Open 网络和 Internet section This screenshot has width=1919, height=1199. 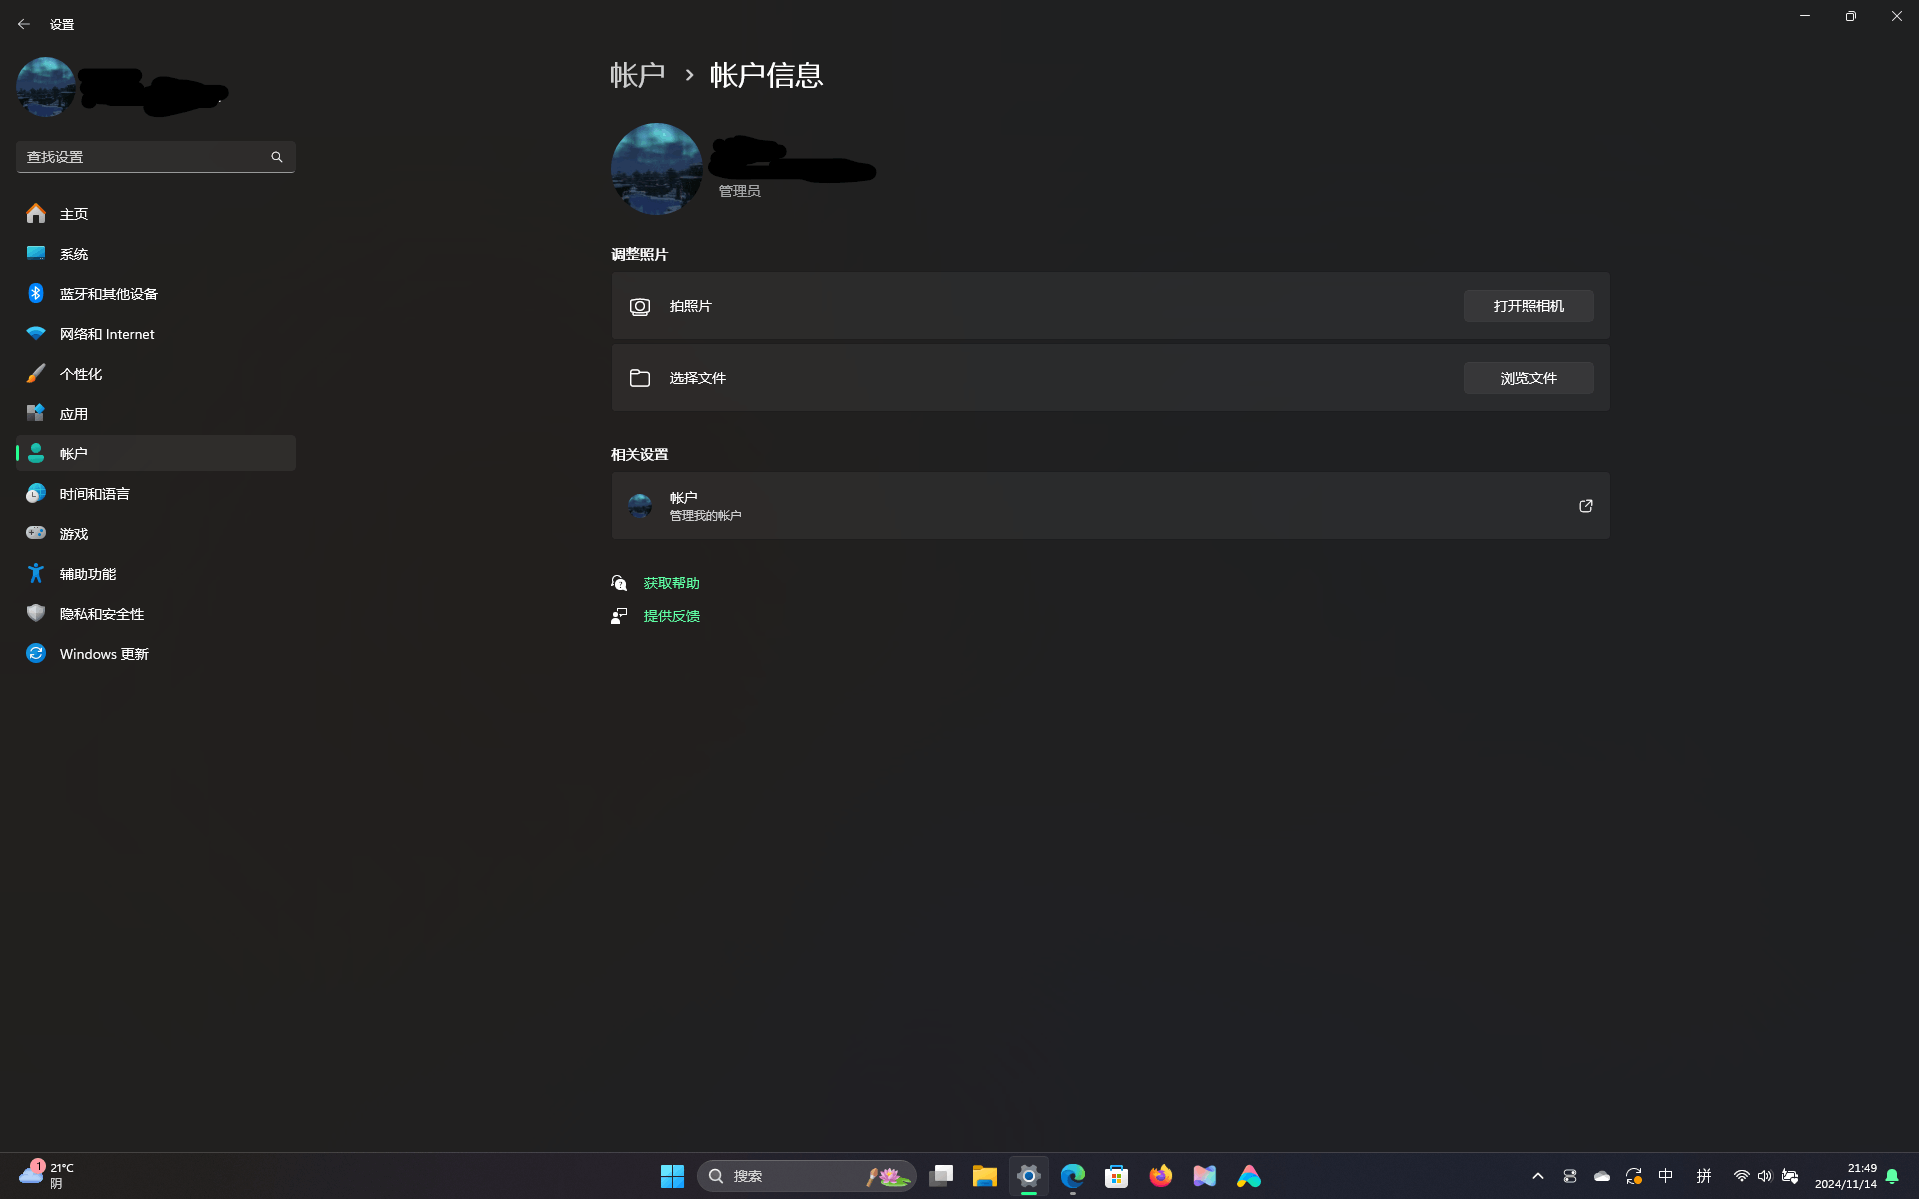(x=156, y=334)
